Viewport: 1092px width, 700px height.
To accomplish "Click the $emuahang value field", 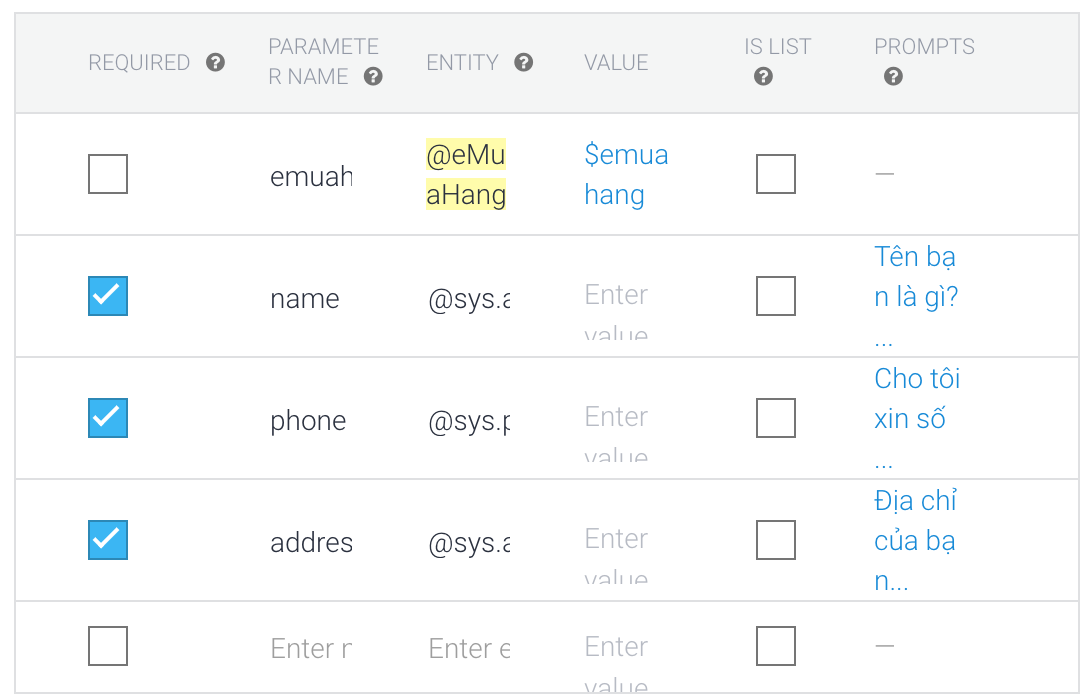I will (x=626, y=174).
